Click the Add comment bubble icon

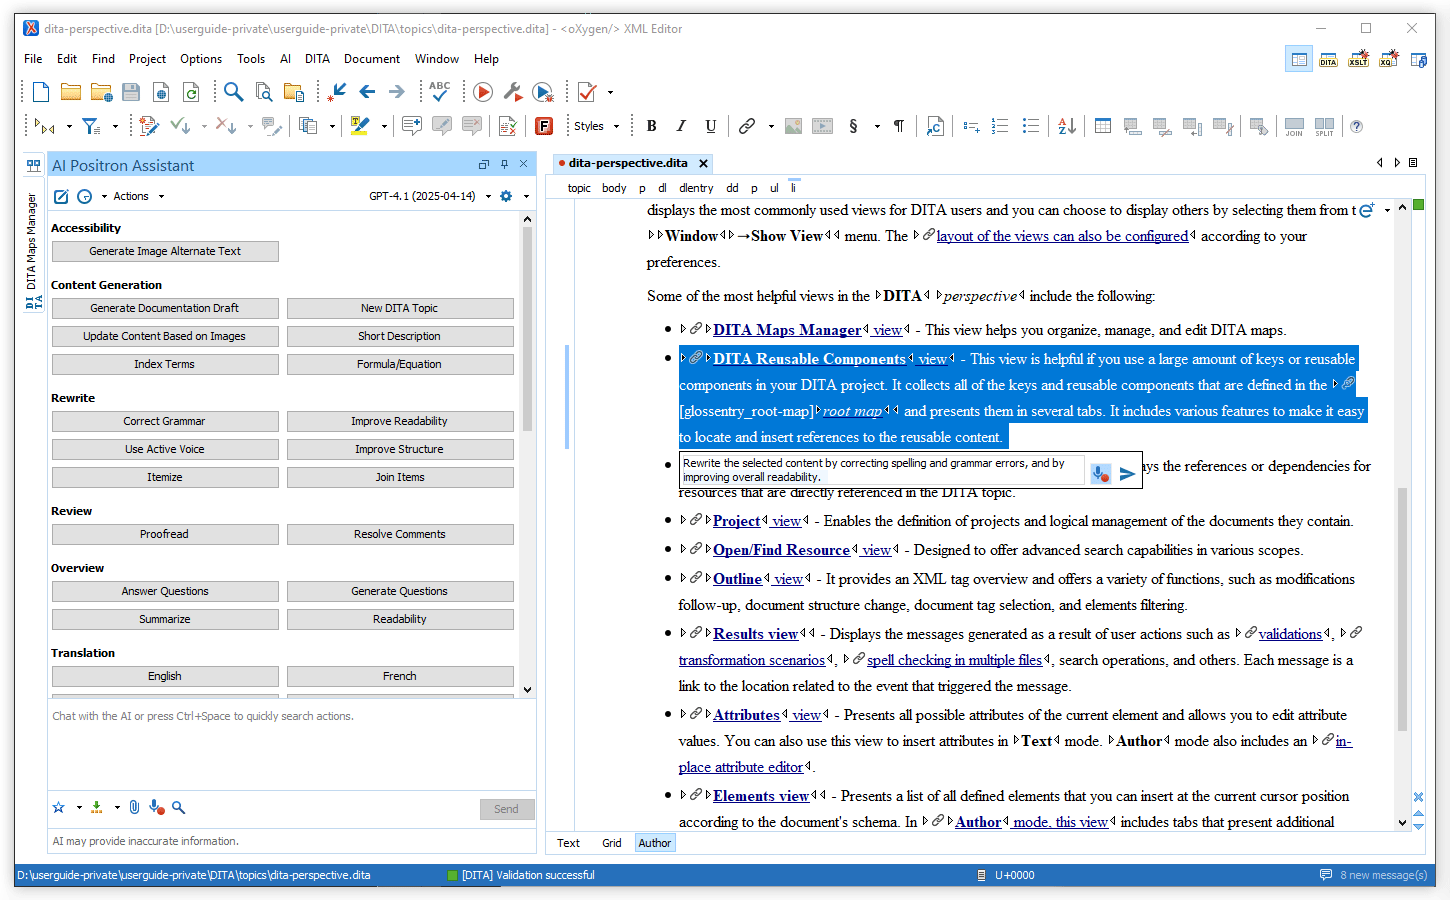tap(411, 126)
